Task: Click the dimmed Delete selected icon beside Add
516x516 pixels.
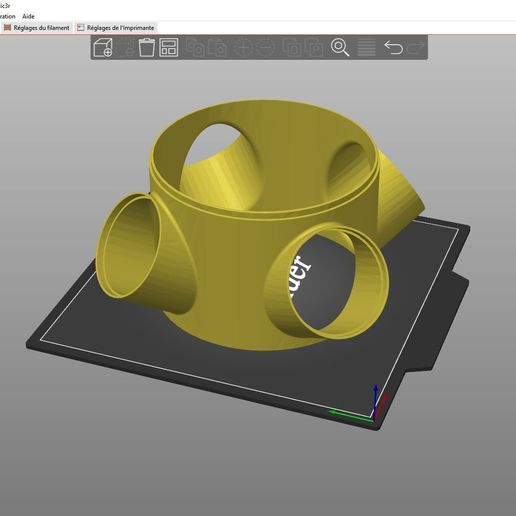Action: (125, 47)
